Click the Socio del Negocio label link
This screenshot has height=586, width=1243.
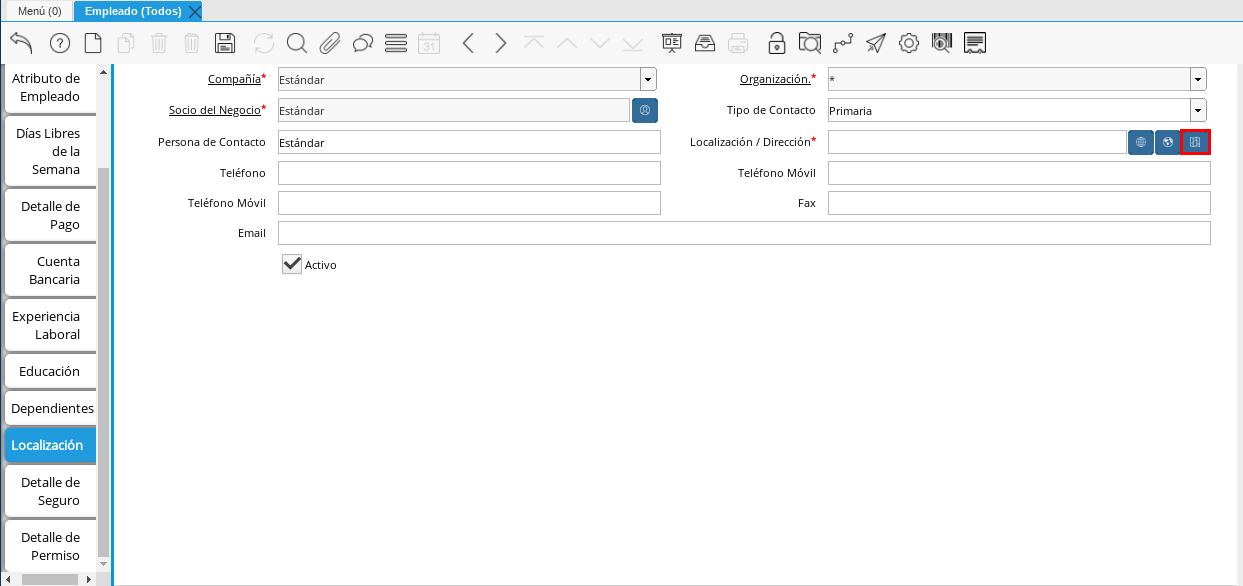[x=214, y=110]
